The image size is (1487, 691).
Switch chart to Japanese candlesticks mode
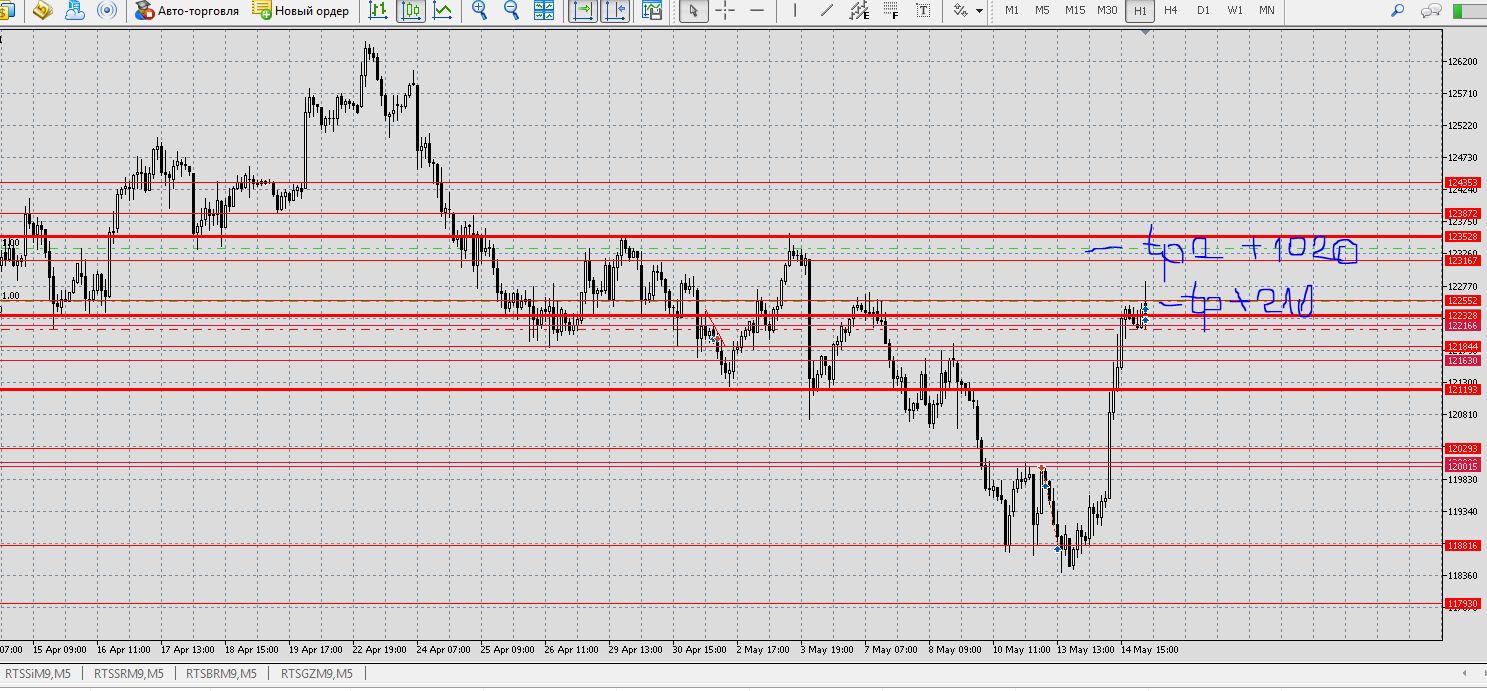[x=410, y=11]
